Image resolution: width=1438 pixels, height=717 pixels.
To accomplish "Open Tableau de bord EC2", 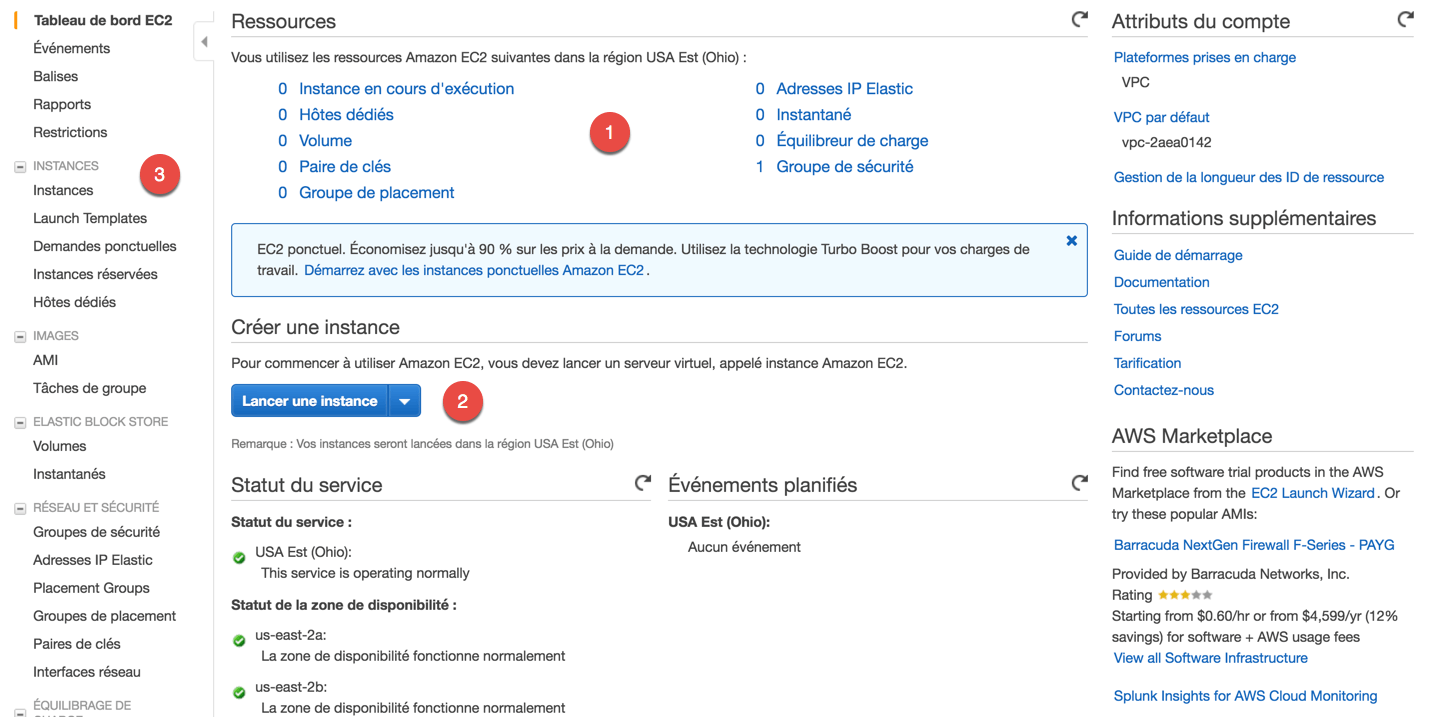I will pos(102,19).
